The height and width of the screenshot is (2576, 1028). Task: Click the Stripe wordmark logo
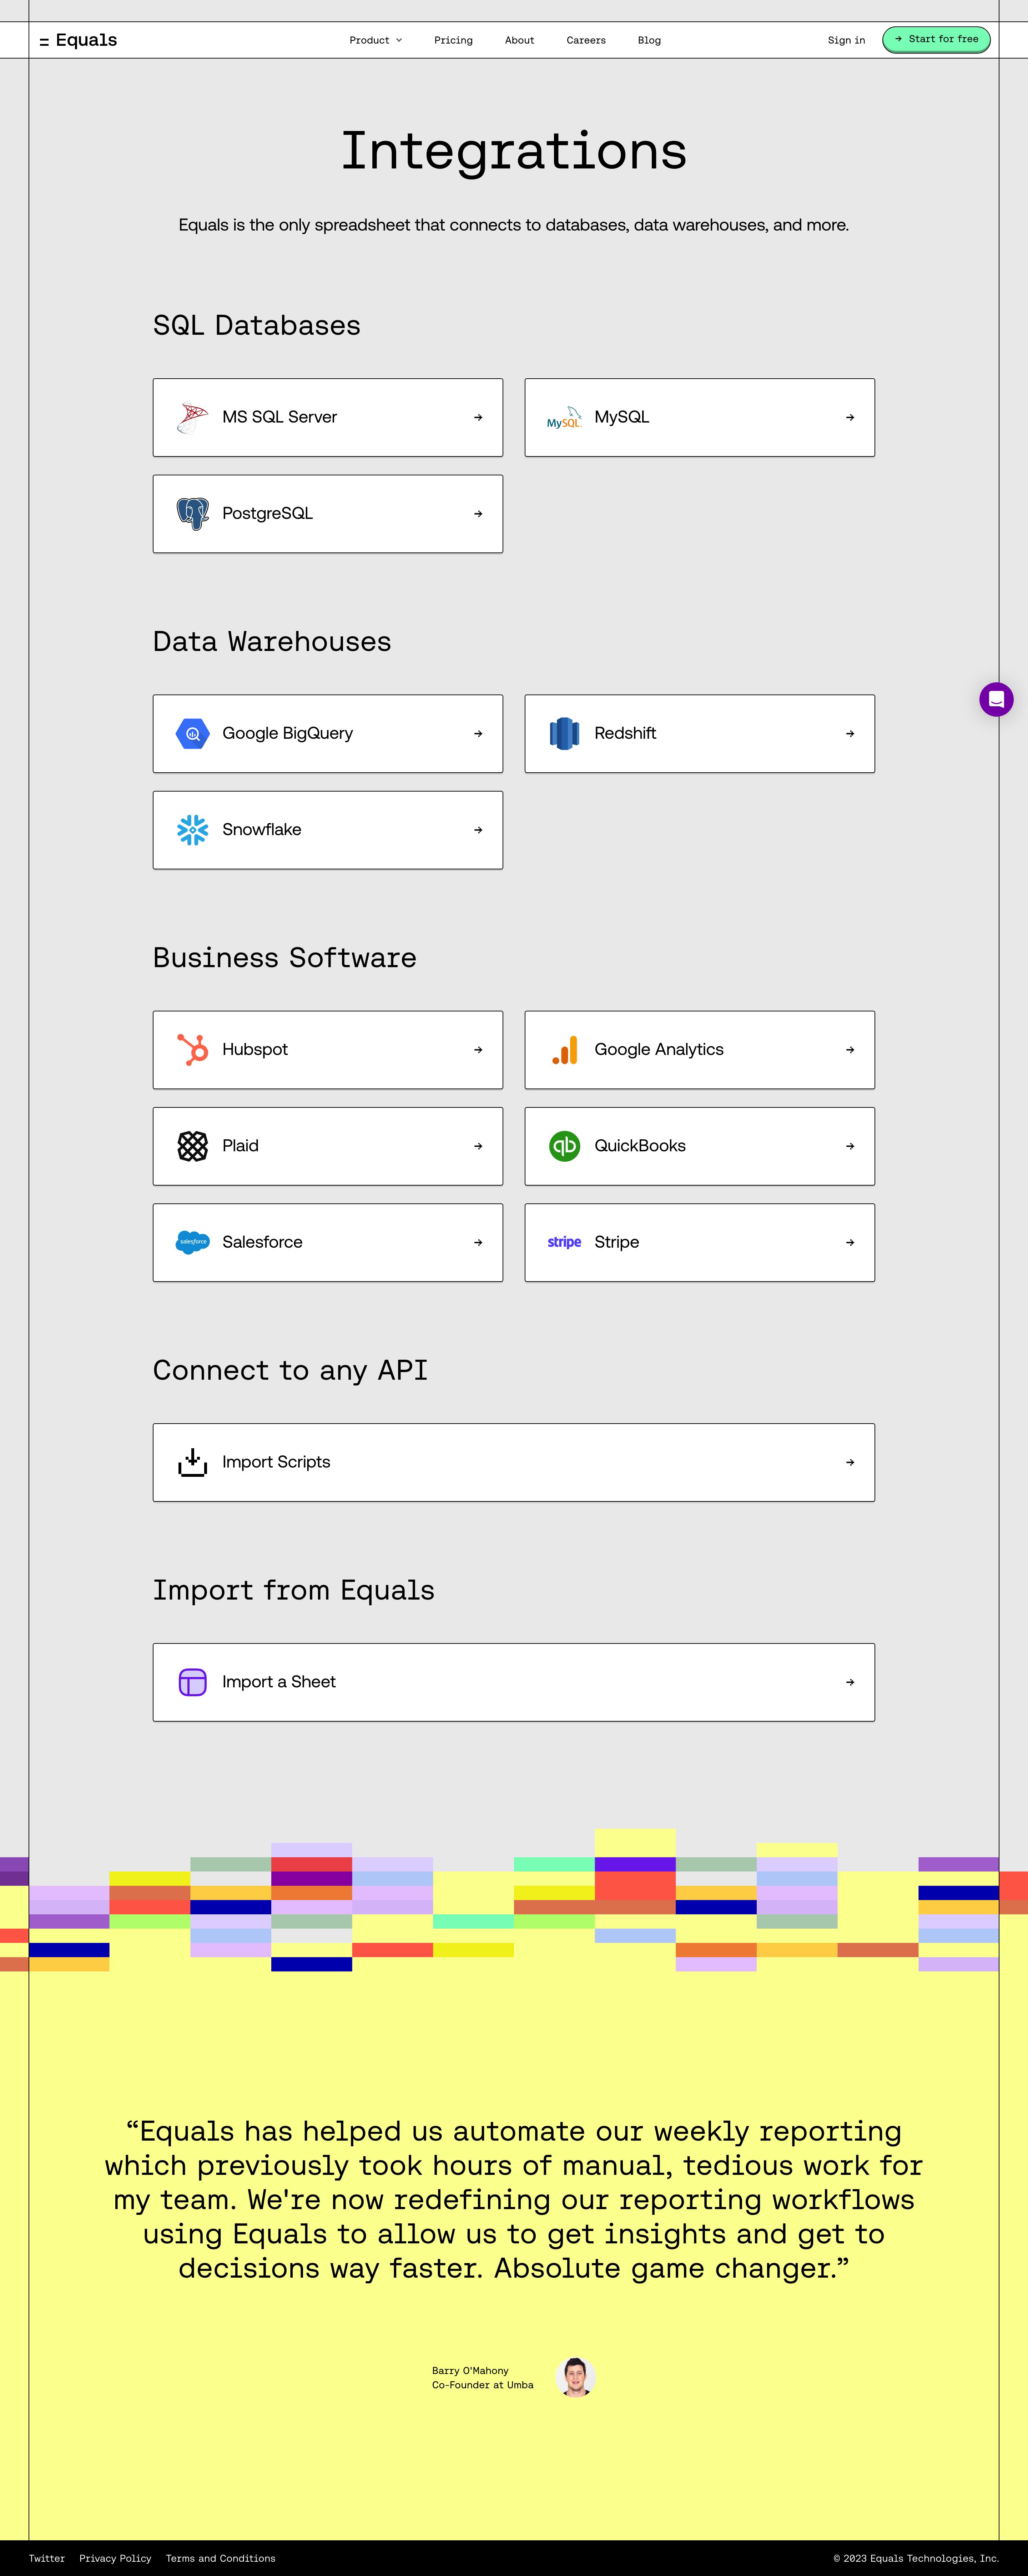(564, 1242)
